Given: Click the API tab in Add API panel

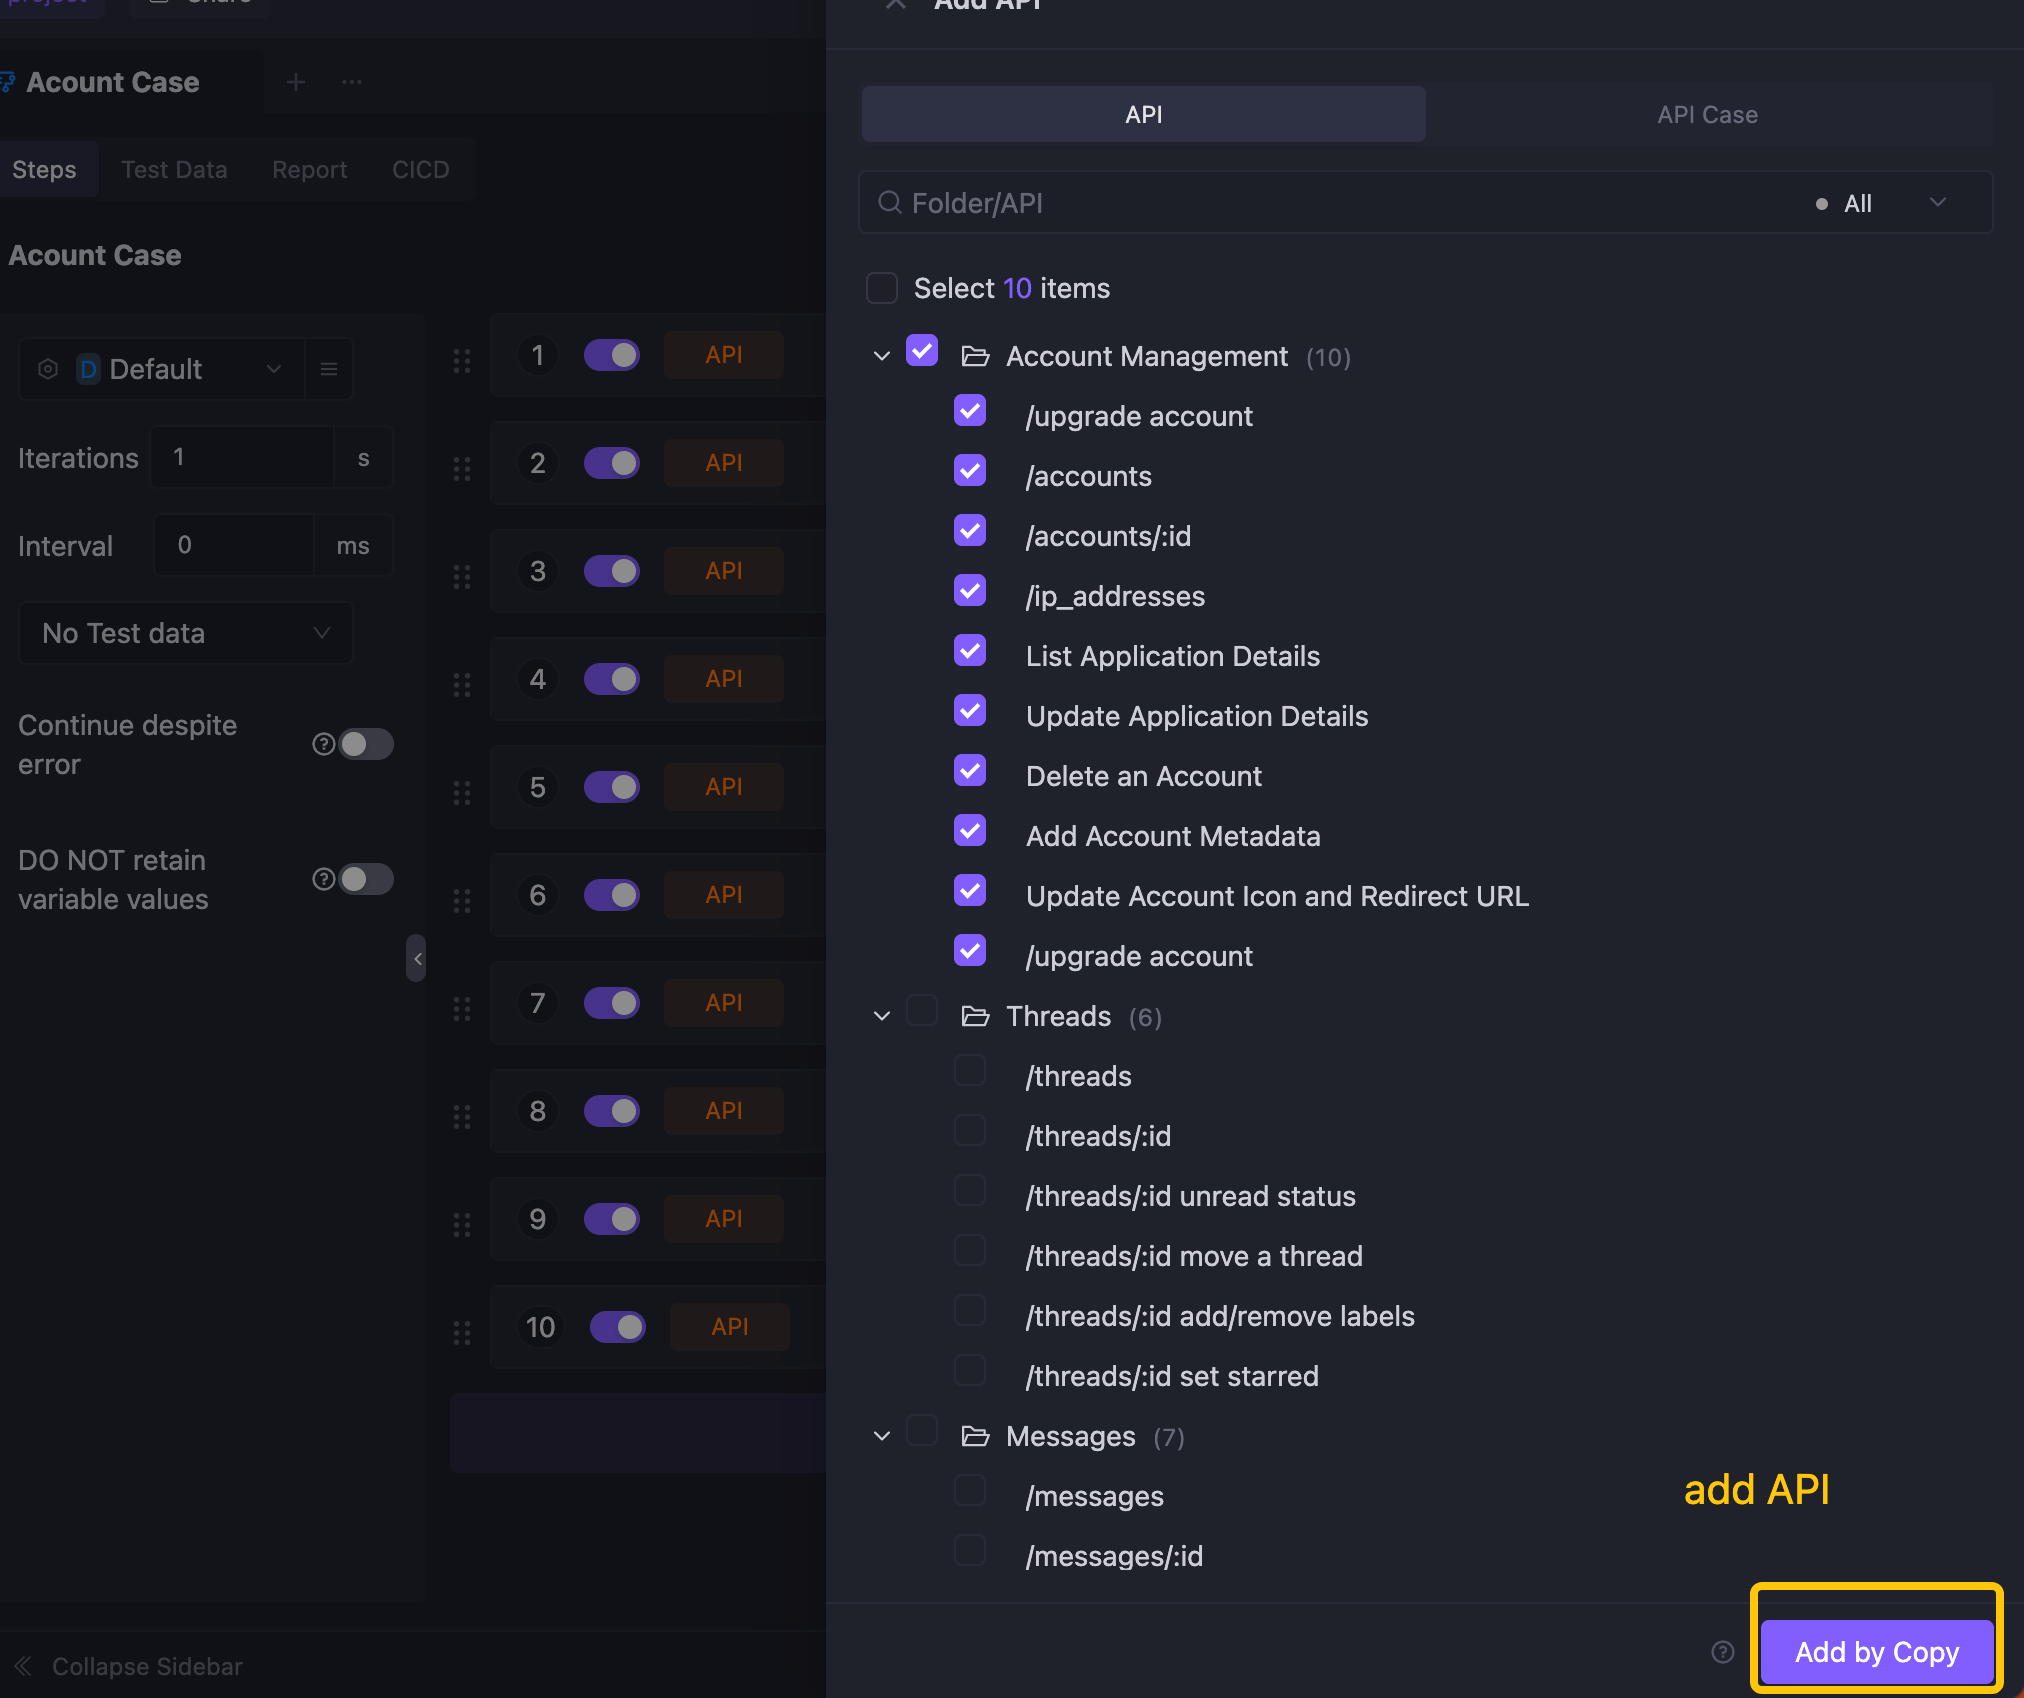Looking at the screenshot, I should point(1145,113).
